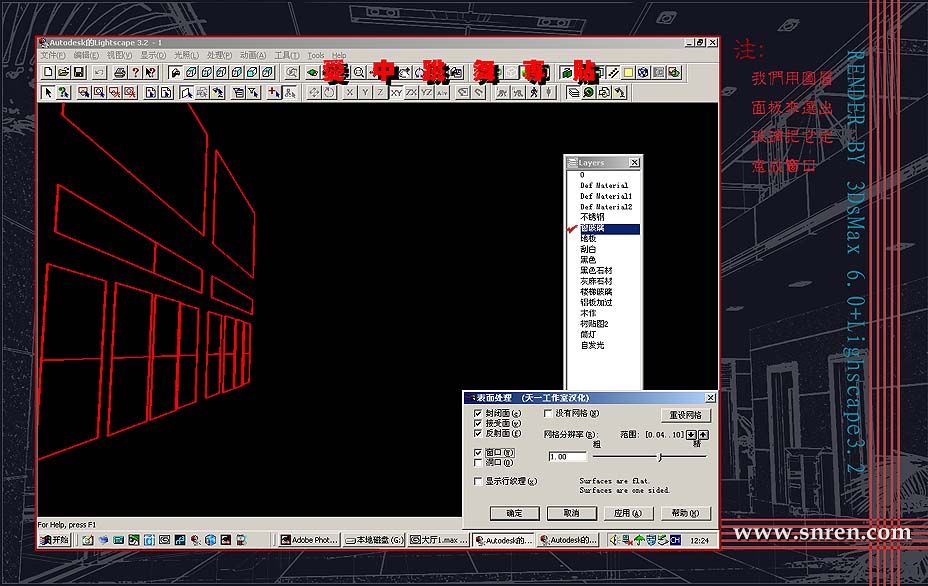Open the 光照(L) menu
This screenshot has height=586, width=928.
pos(186,55)
